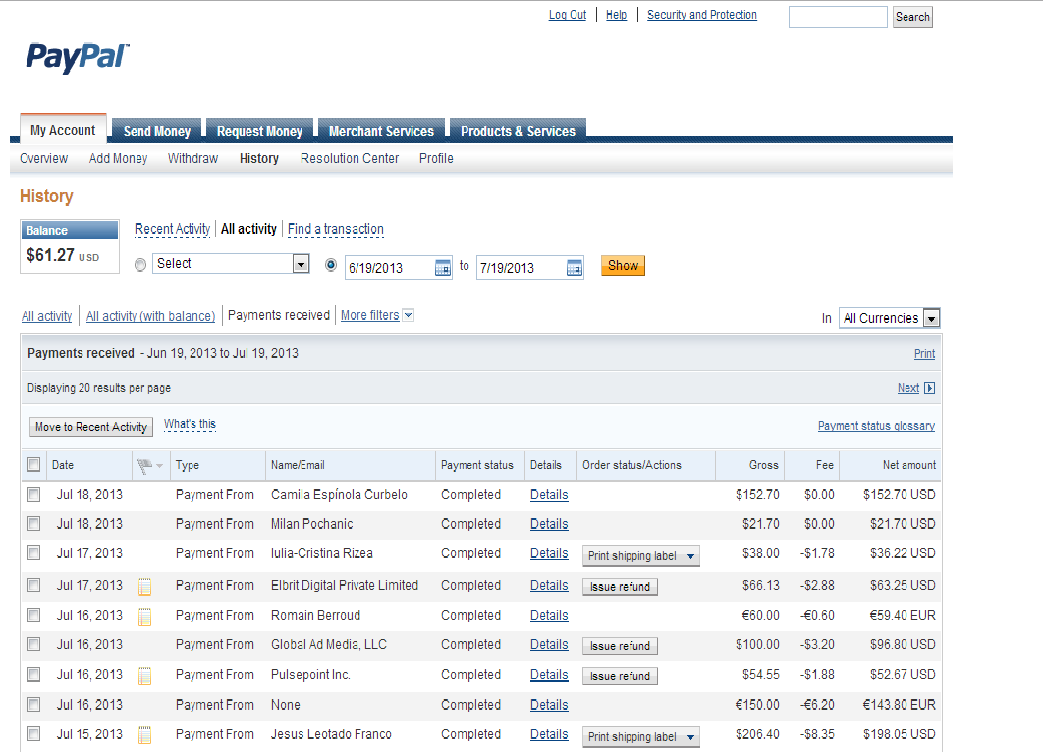
Task: Select the date range radio button
Action: click(331, 265)
